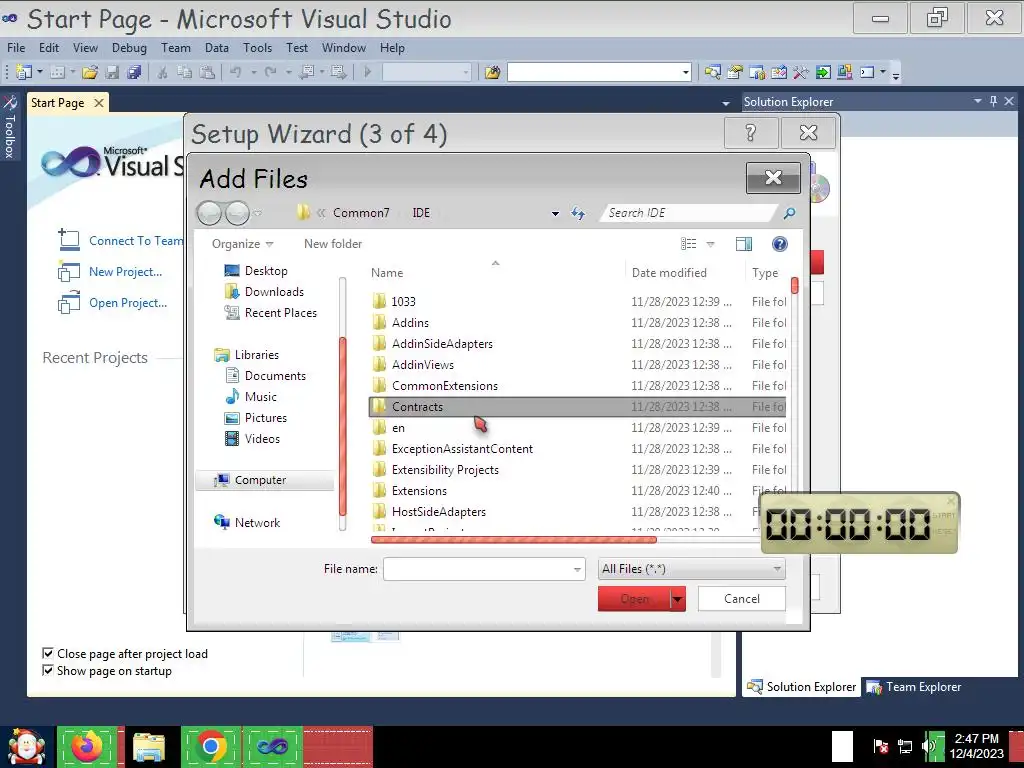Toggle the preview pane icon

744,244
